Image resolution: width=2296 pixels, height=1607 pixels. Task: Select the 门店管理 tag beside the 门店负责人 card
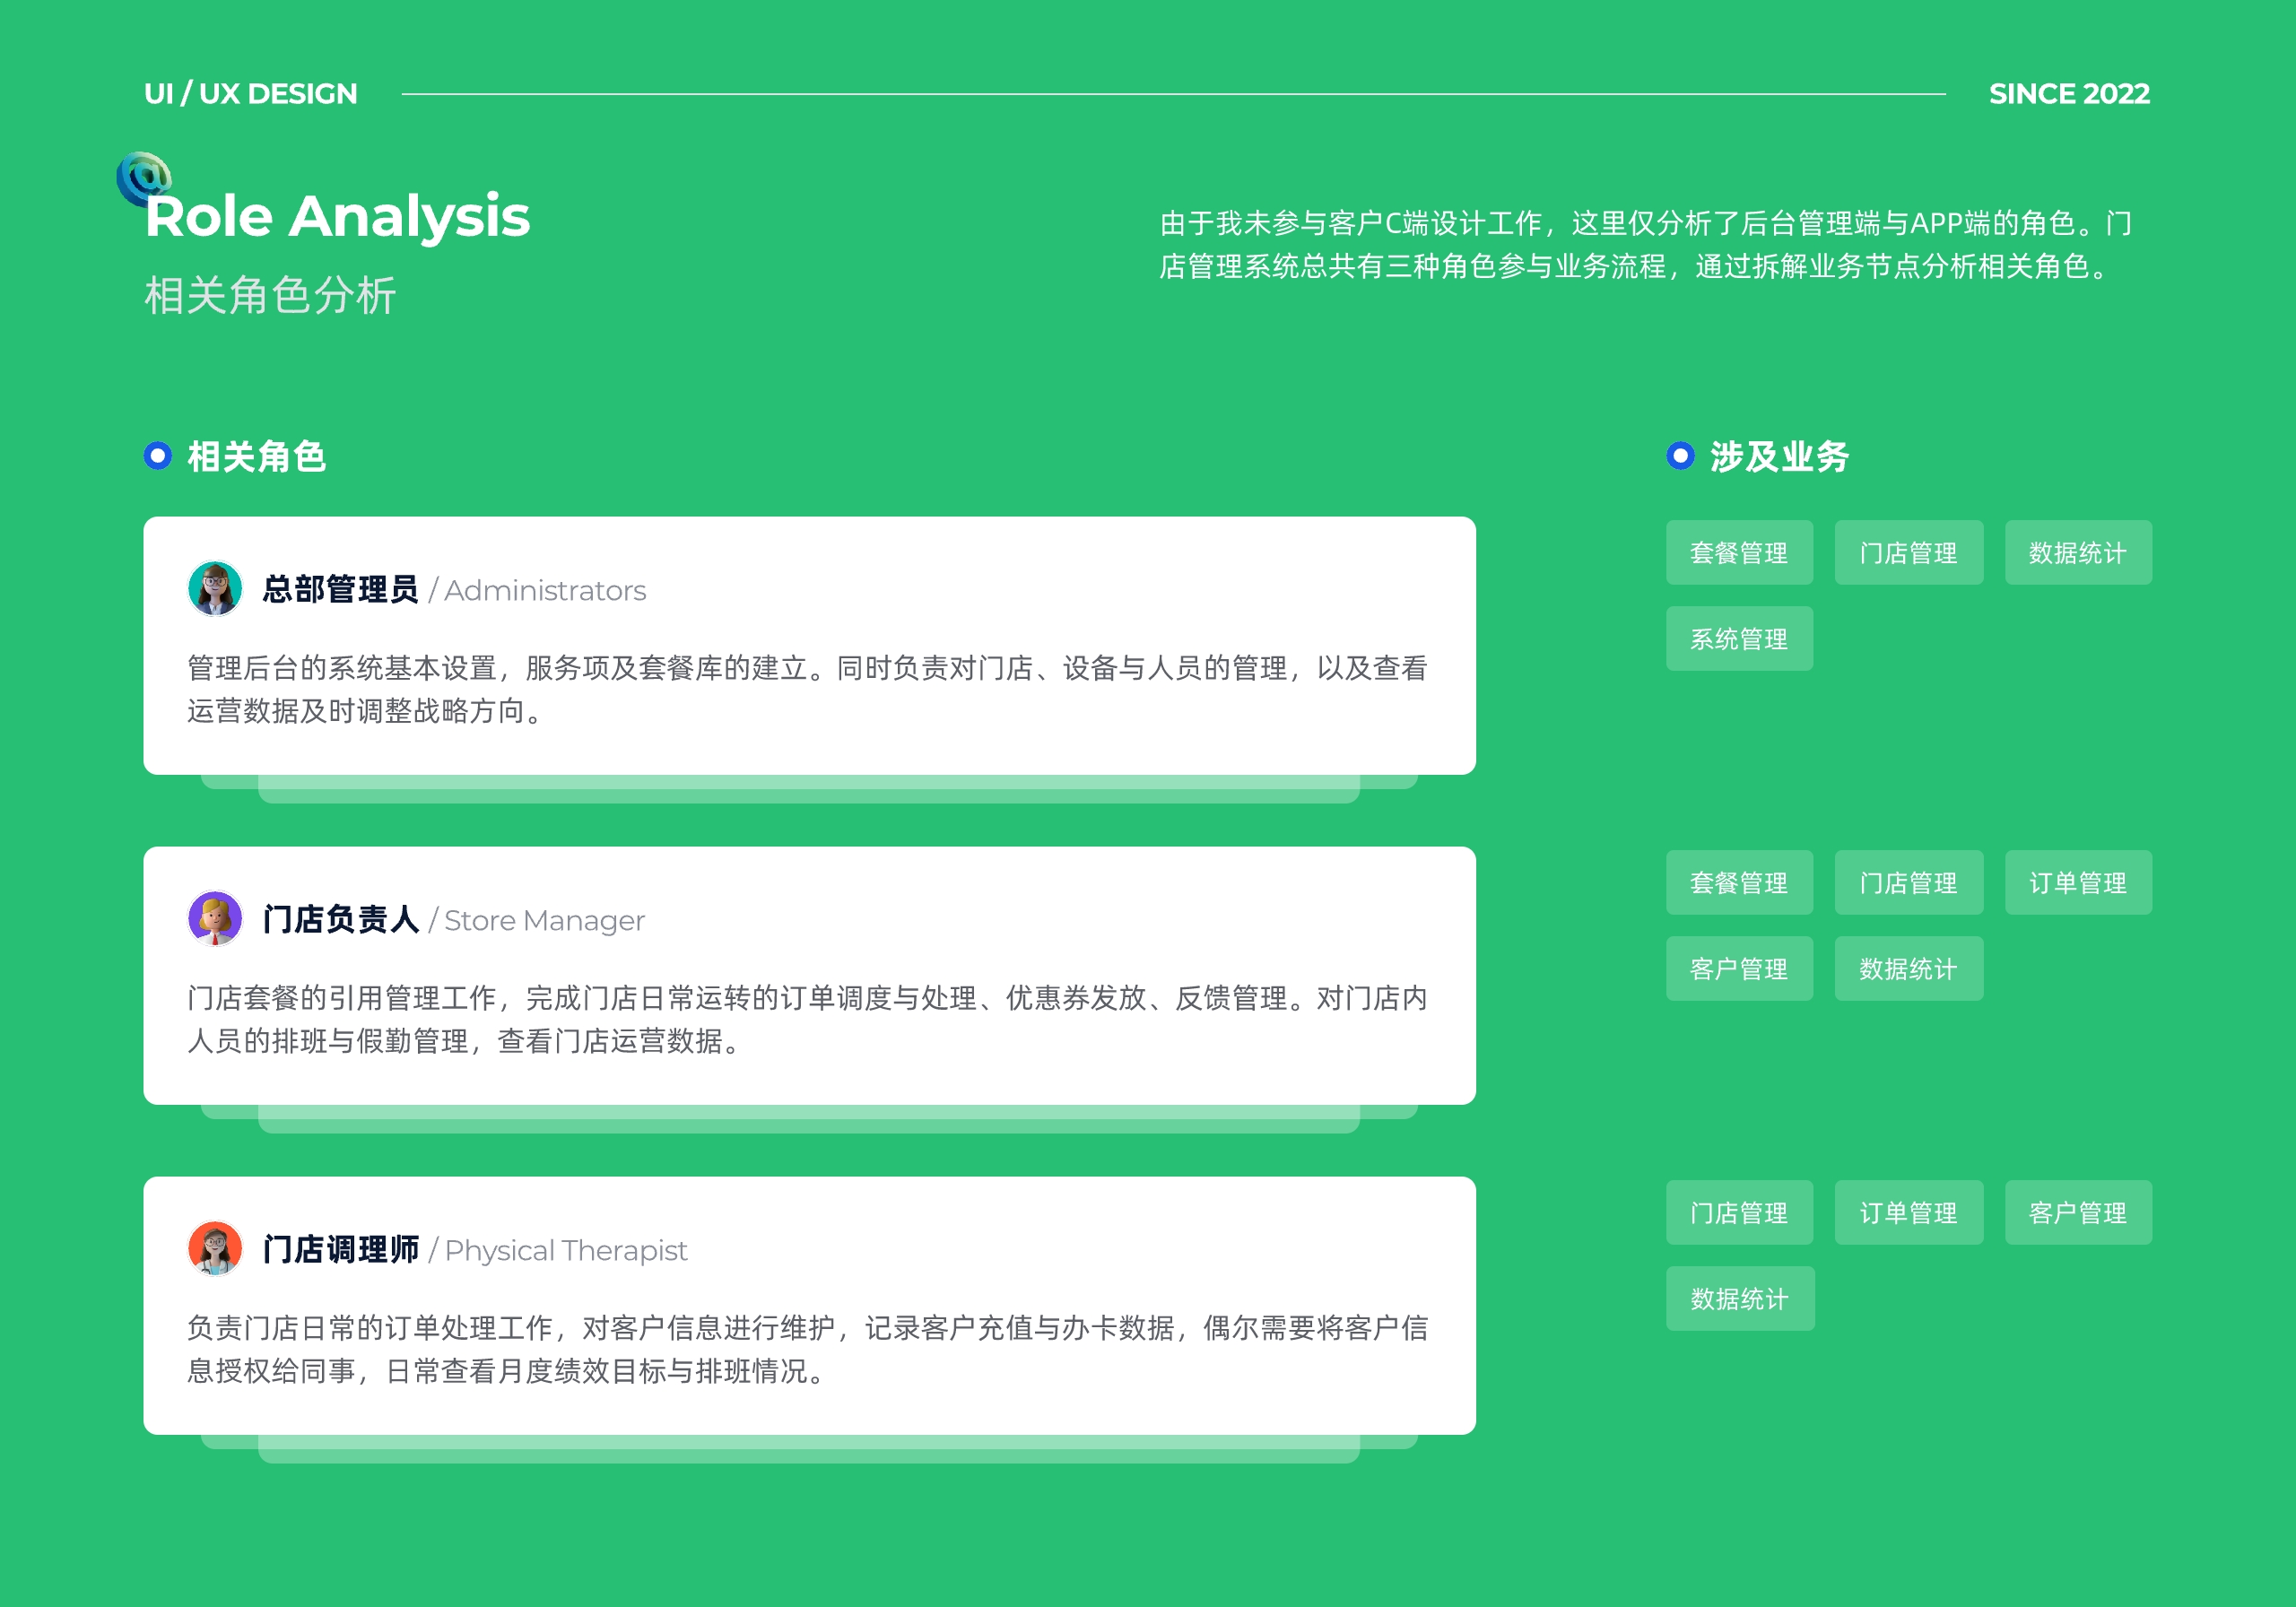tap(1908, 882)
